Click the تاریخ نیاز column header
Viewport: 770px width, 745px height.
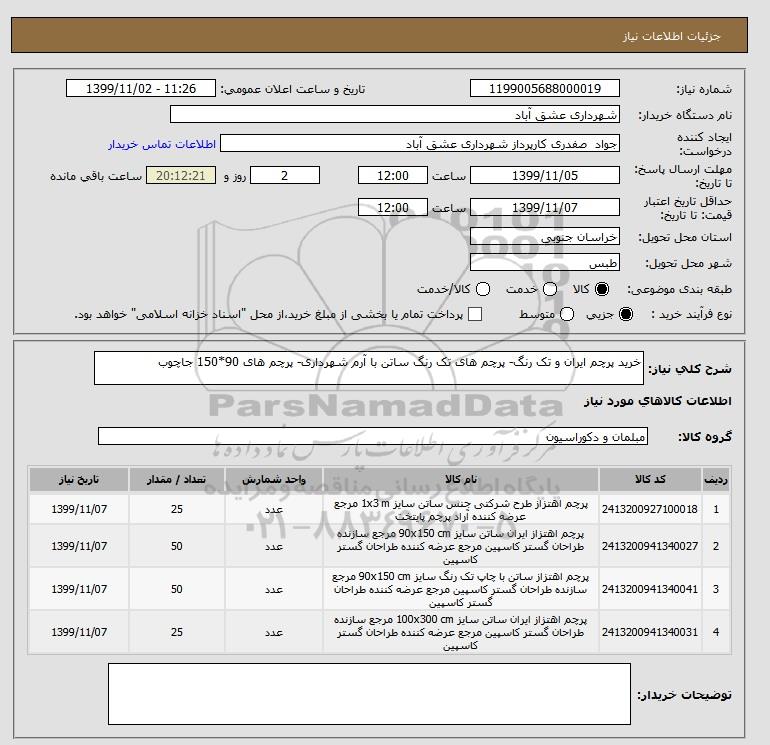tap(79, 479)
